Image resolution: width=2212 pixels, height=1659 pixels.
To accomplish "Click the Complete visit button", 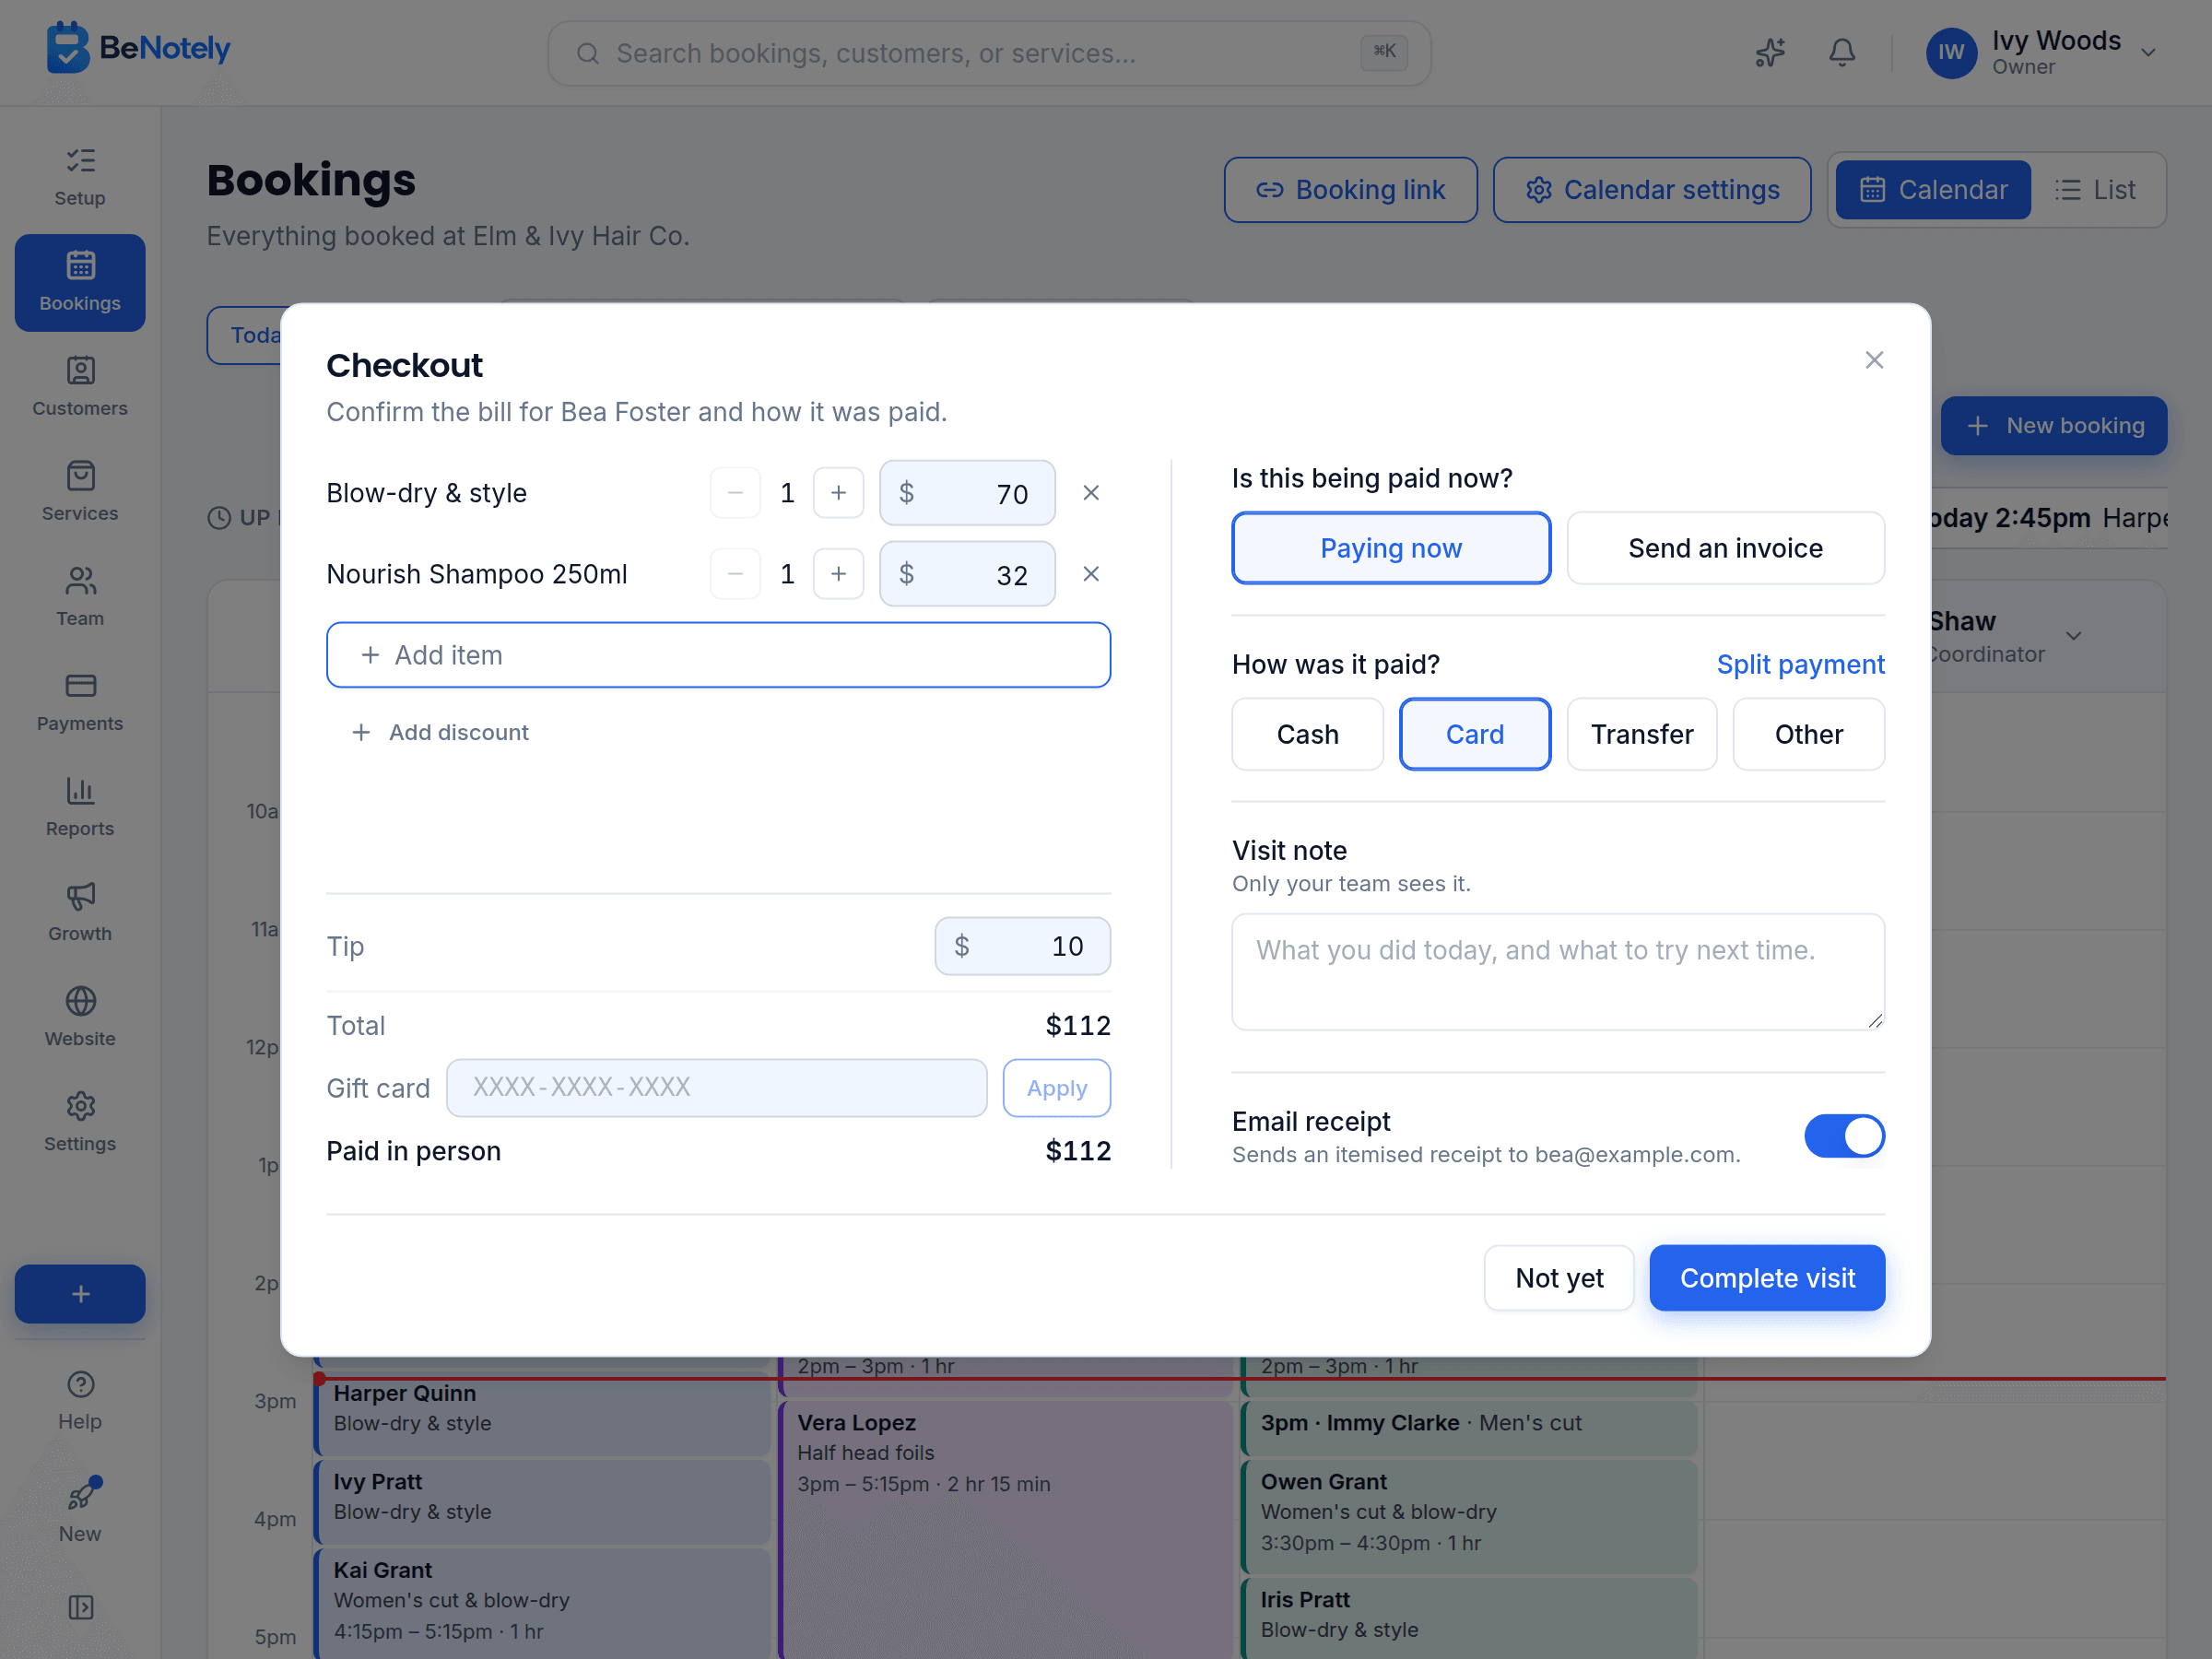I will point(1767,1278).
